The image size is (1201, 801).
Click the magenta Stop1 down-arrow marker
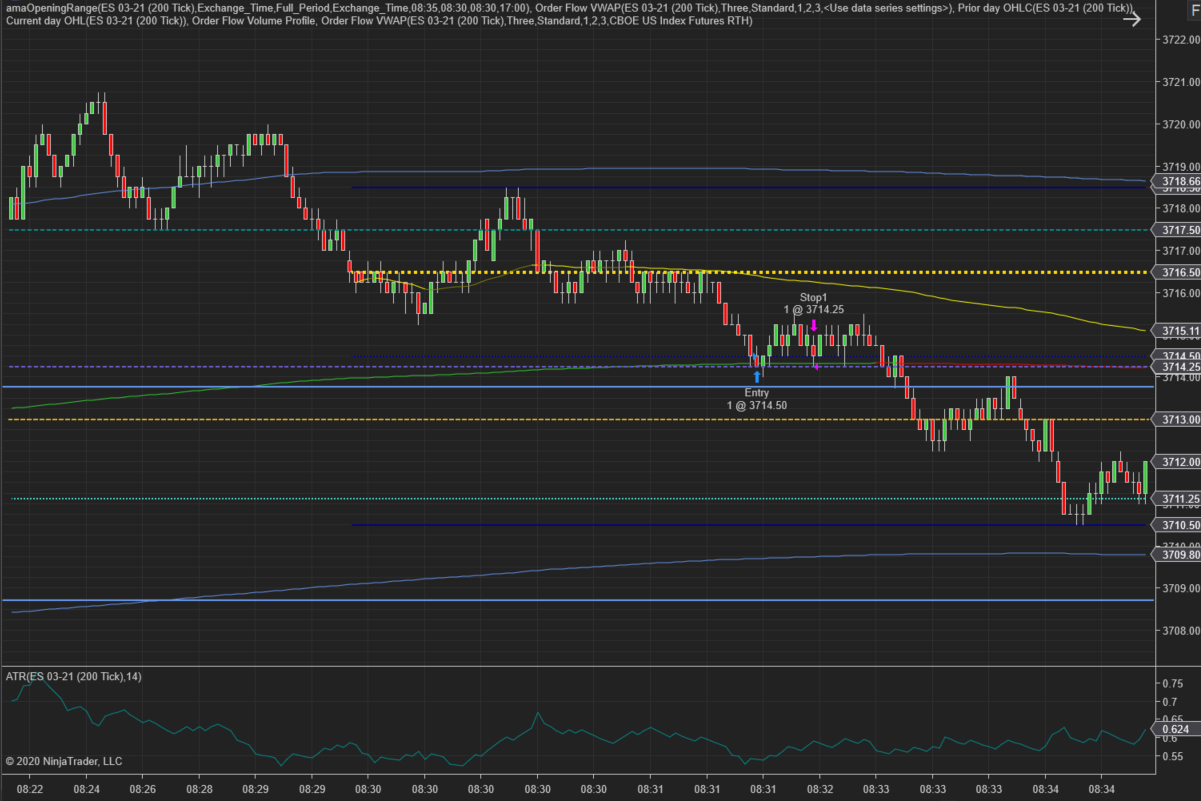click(814, 325)
